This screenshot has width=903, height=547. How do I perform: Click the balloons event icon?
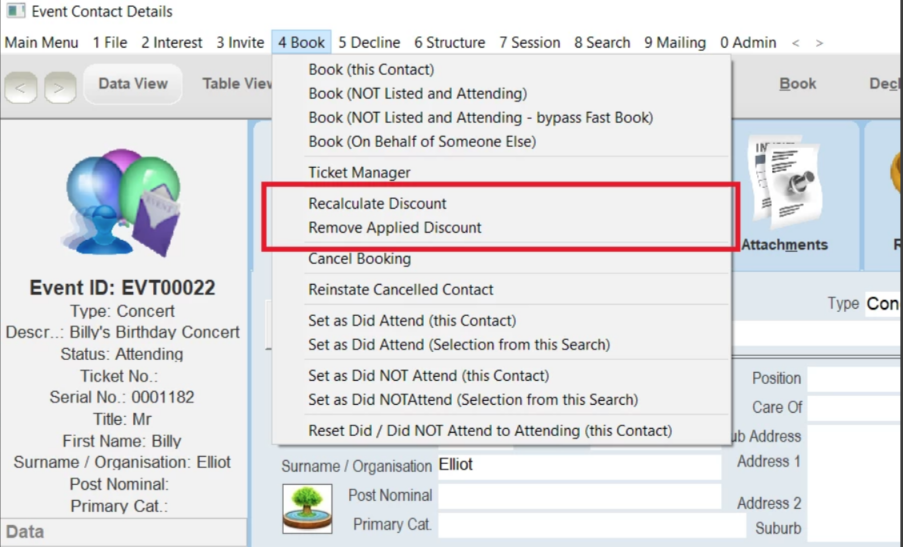click(123, 203)
